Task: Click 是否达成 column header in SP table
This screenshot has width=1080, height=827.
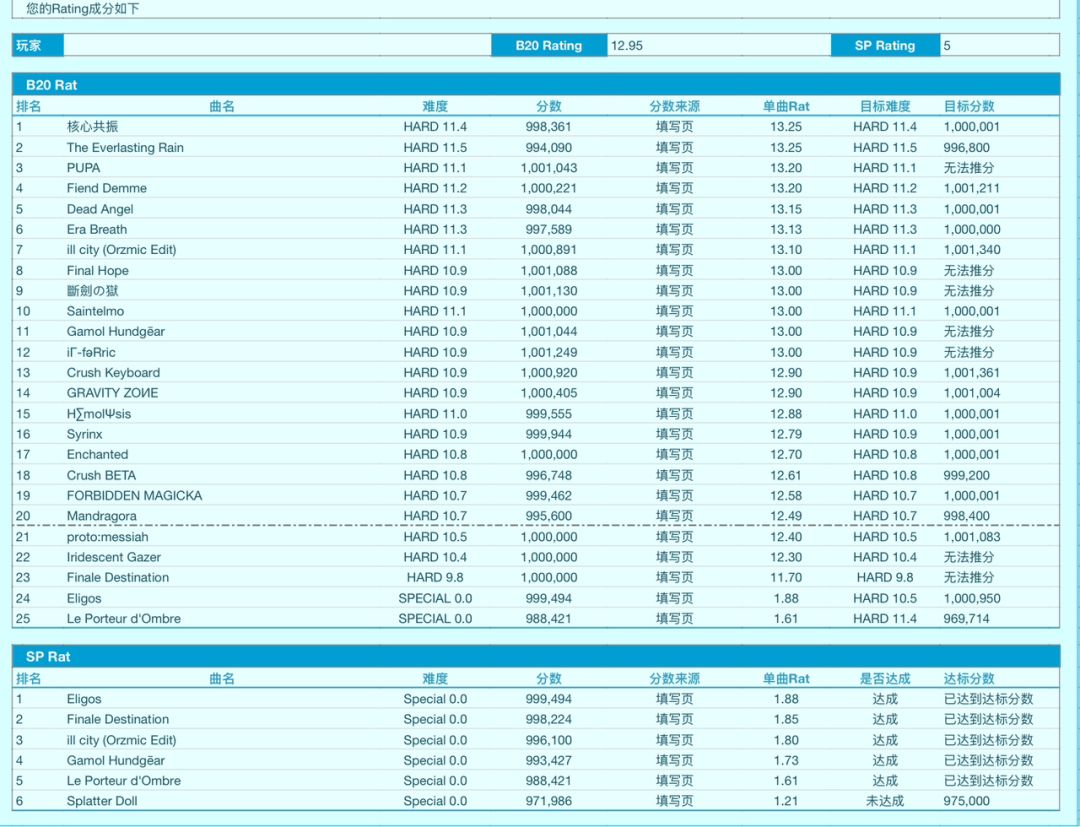Action: 885,678
